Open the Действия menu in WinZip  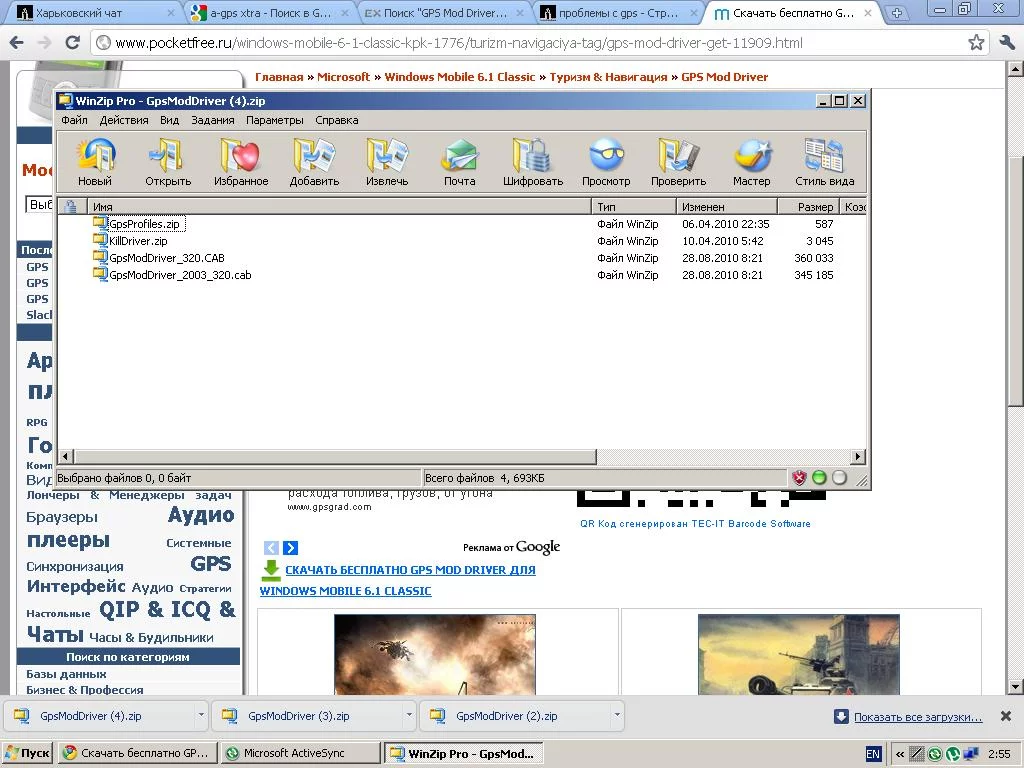point(124,120)
